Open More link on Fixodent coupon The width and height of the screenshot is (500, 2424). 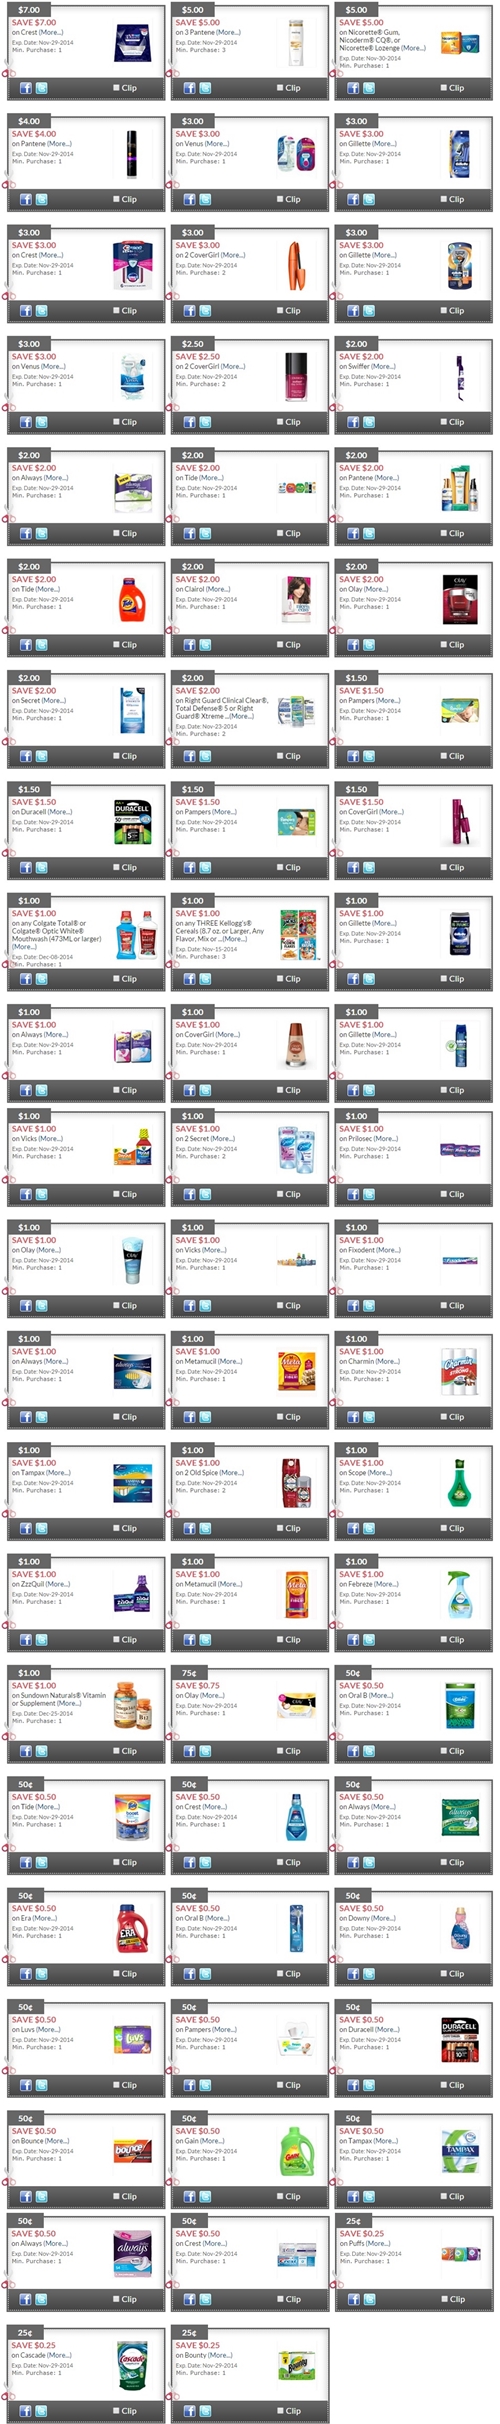(388, 1250)
